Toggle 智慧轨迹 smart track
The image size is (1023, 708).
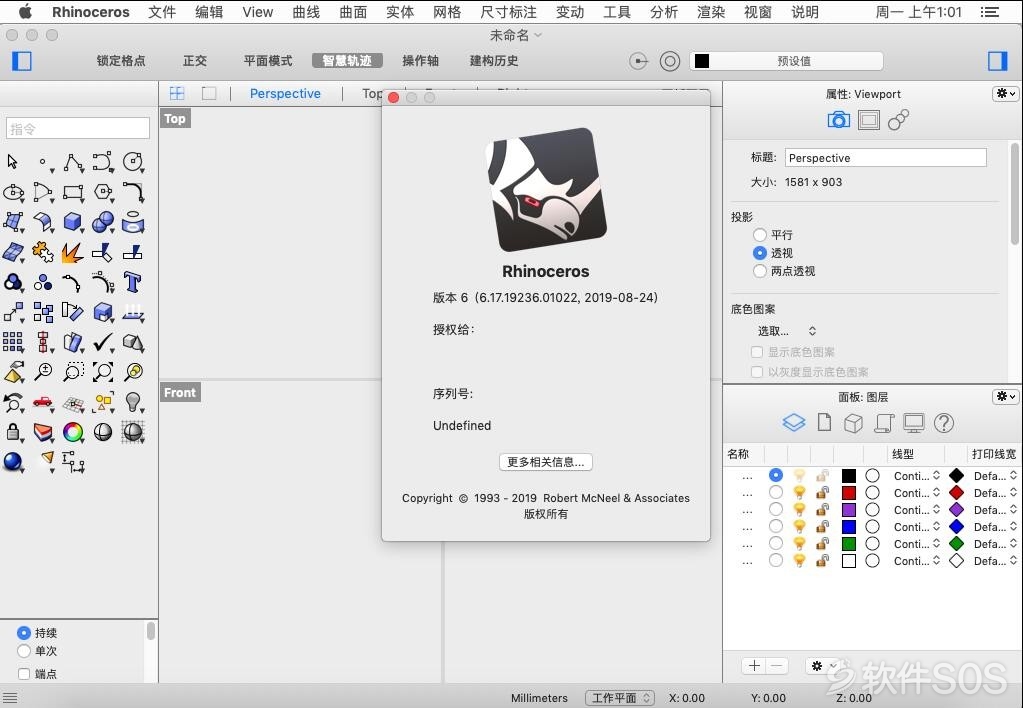point(347,61)
